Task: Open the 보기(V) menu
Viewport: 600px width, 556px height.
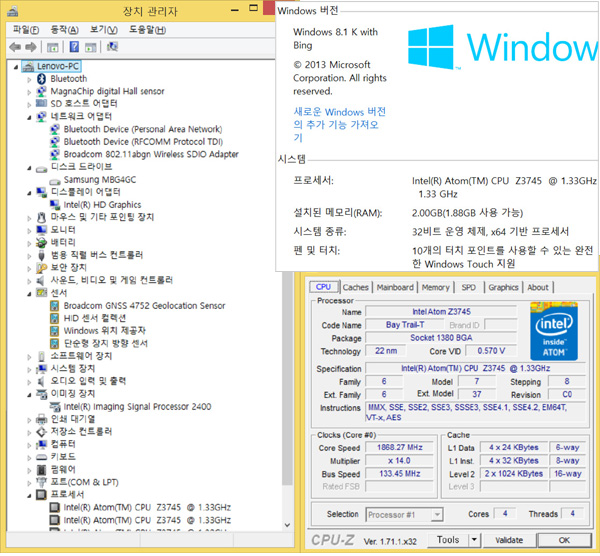Action: click(x=103, y=30)
